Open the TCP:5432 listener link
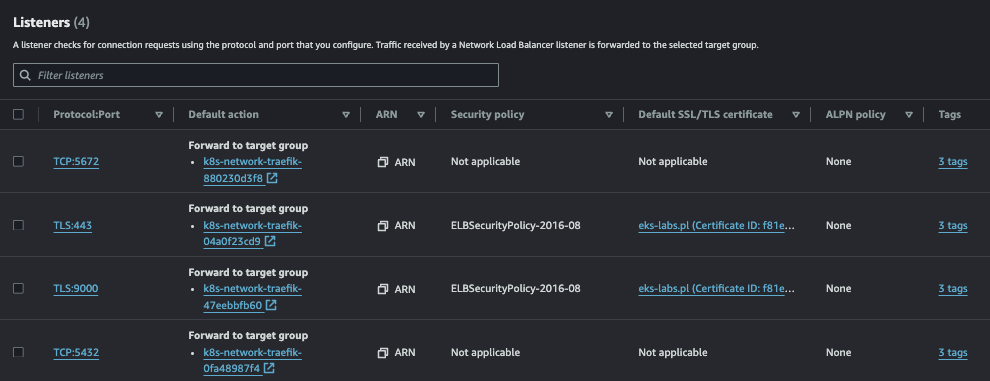The width and height of the screenshot is (990, 381). [76, 352]
